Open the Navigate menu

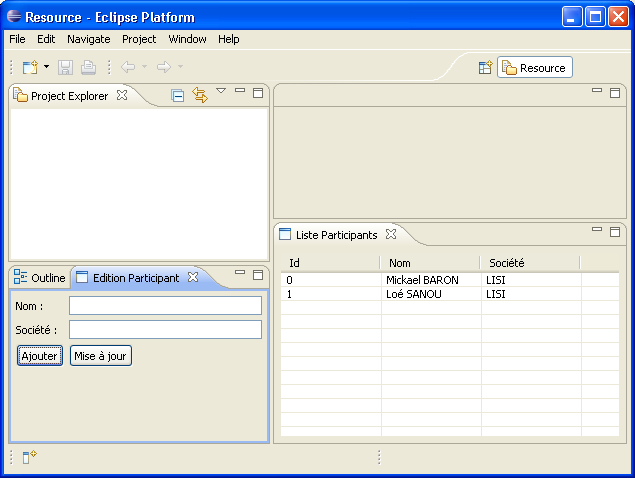88,39
